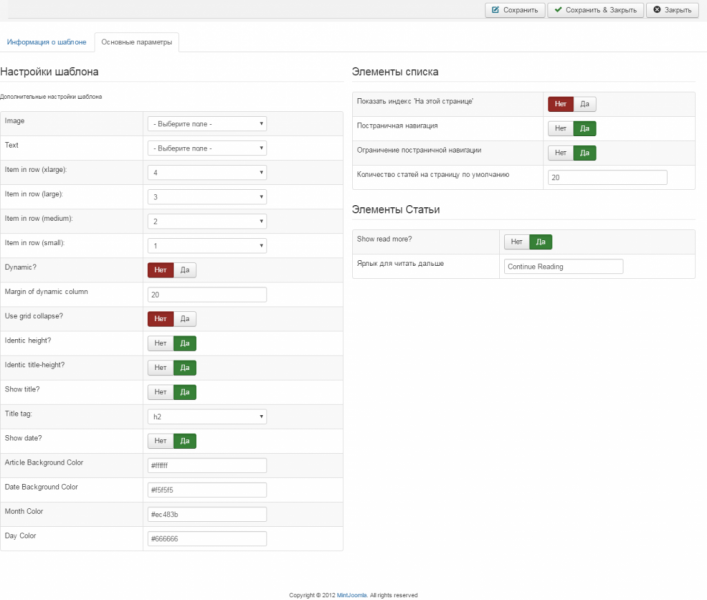Set Identic height to Нет

(160, 343)
